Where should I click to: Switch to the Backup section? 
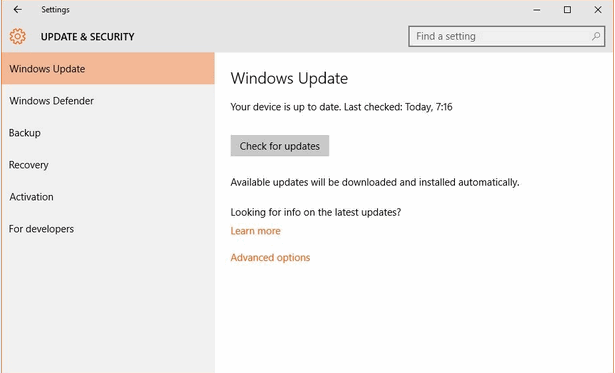[108, 133]
